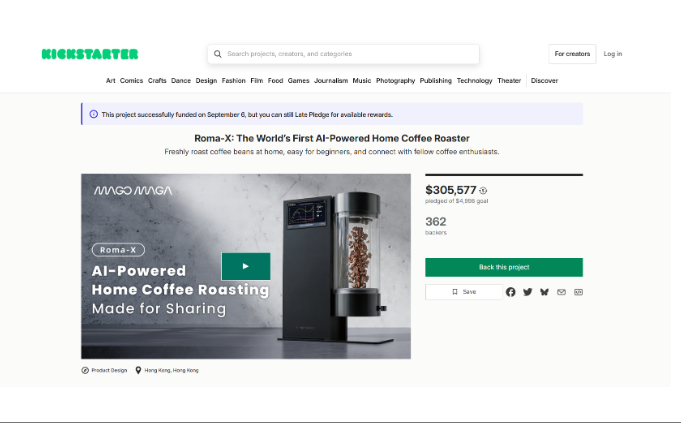Click the 'Freshly roast coffee beans' subtitle
Screen dimensions: 681x423
(332, 152)
